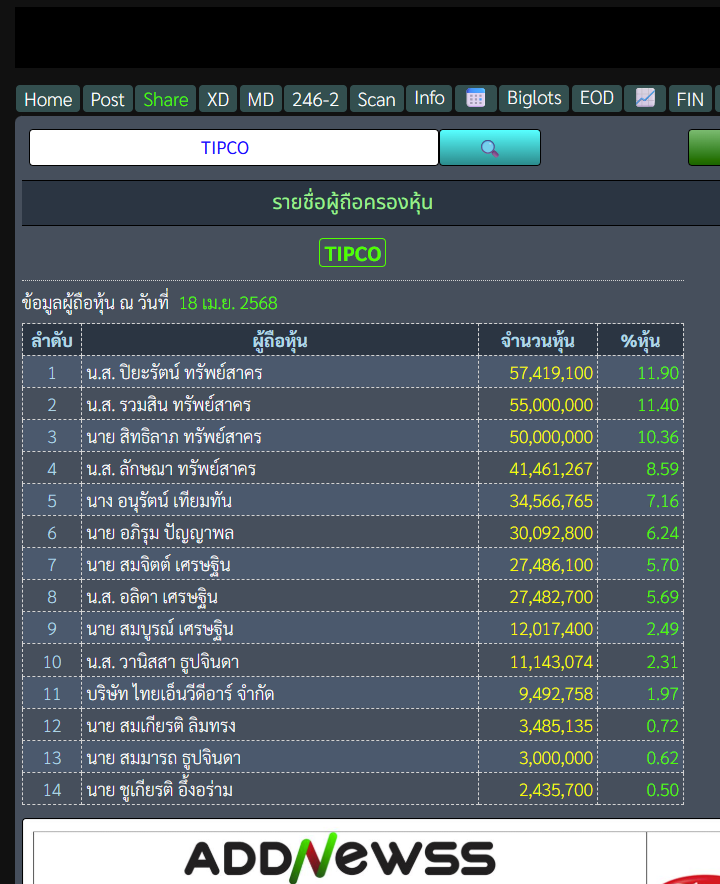Select shareholder นาง อนุรัตน์ เทียมทัน
Viewport: 720px width, 884px height.
(x=159, y=501)
